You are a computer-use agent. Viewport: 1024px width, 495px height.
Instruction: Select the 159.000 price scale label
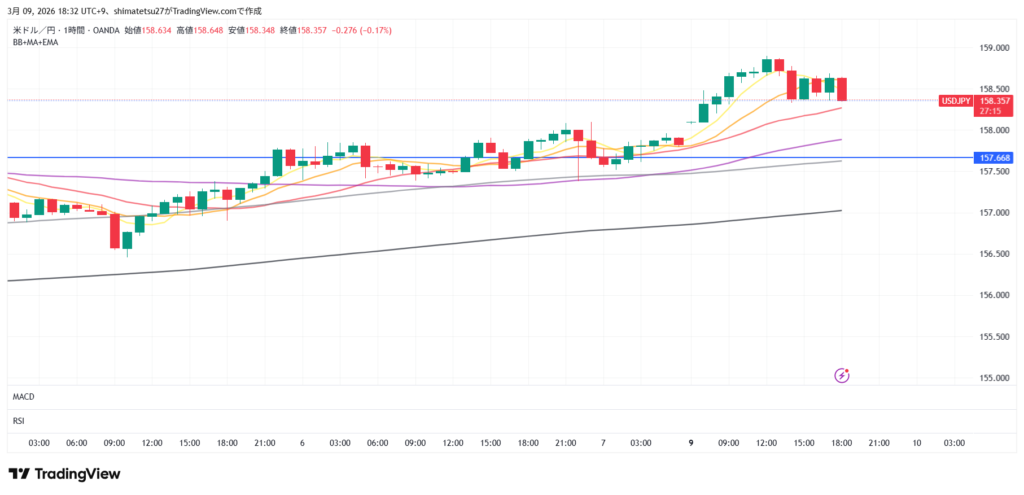[x=992, y=48]
